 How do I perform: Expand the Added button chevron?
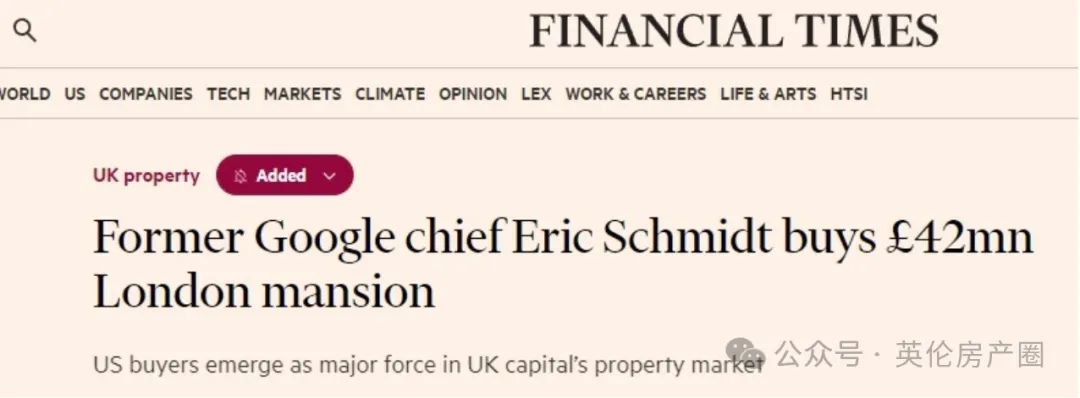[x=329, y=176]
